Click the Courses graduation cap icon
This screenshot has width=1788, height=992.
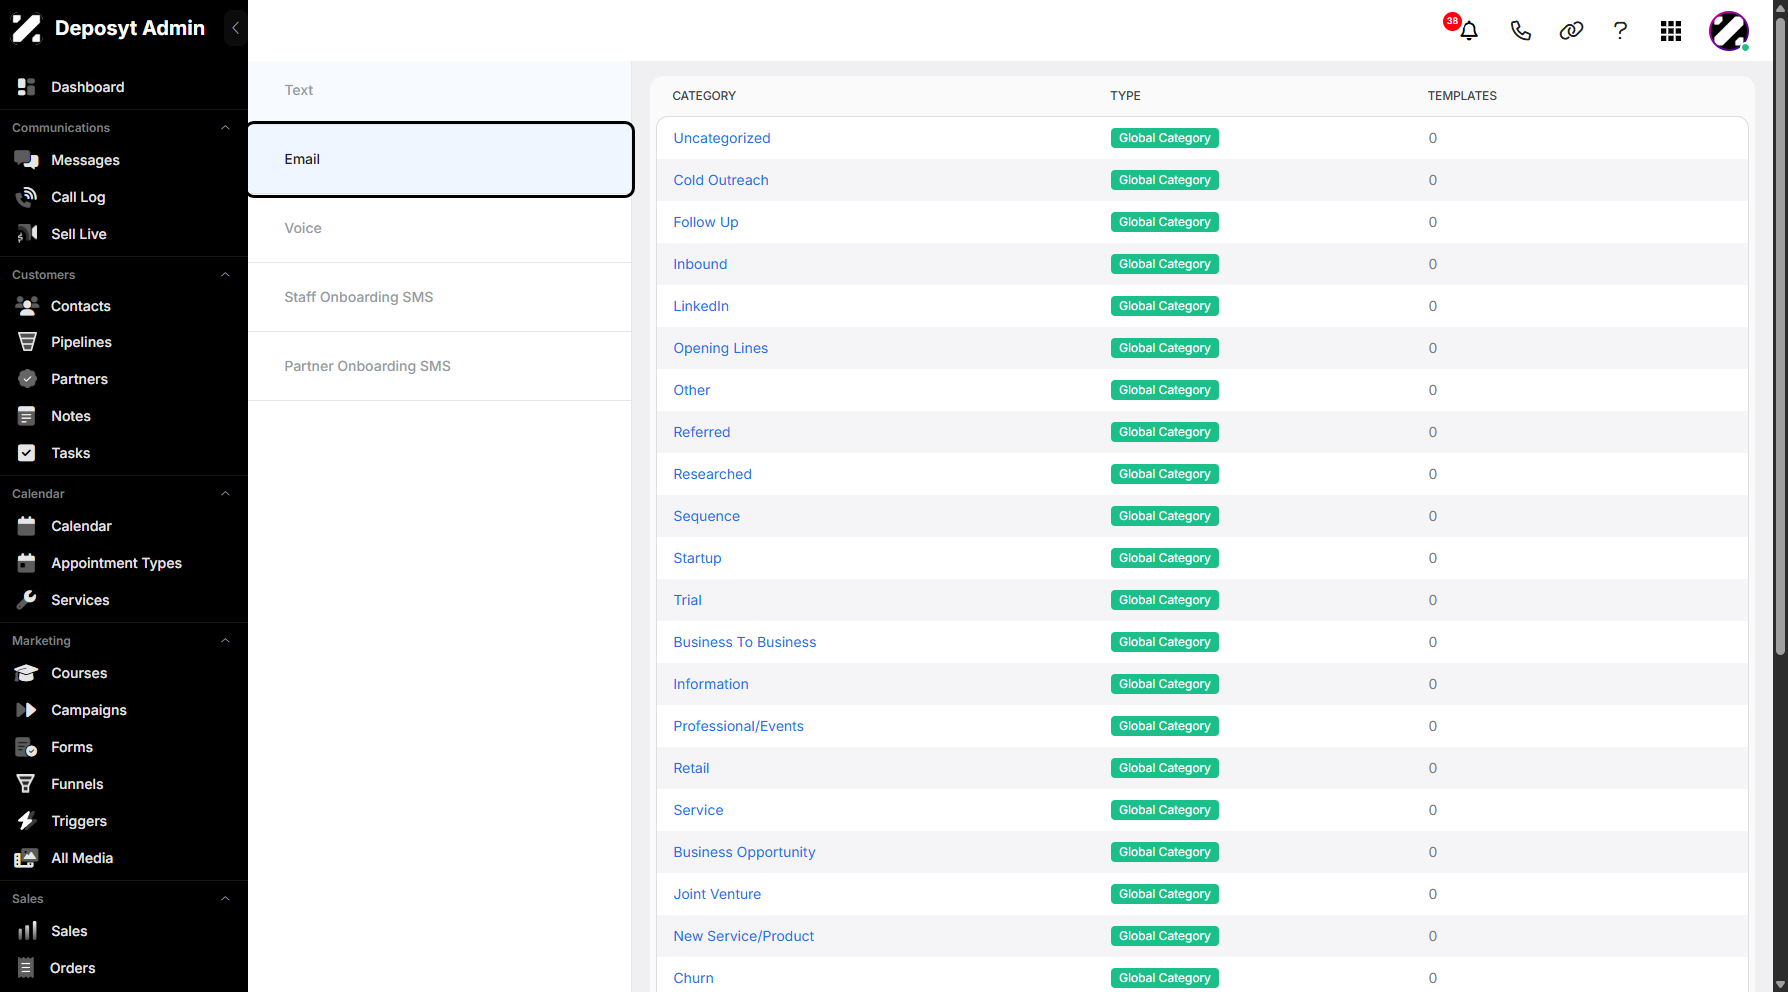27,673
